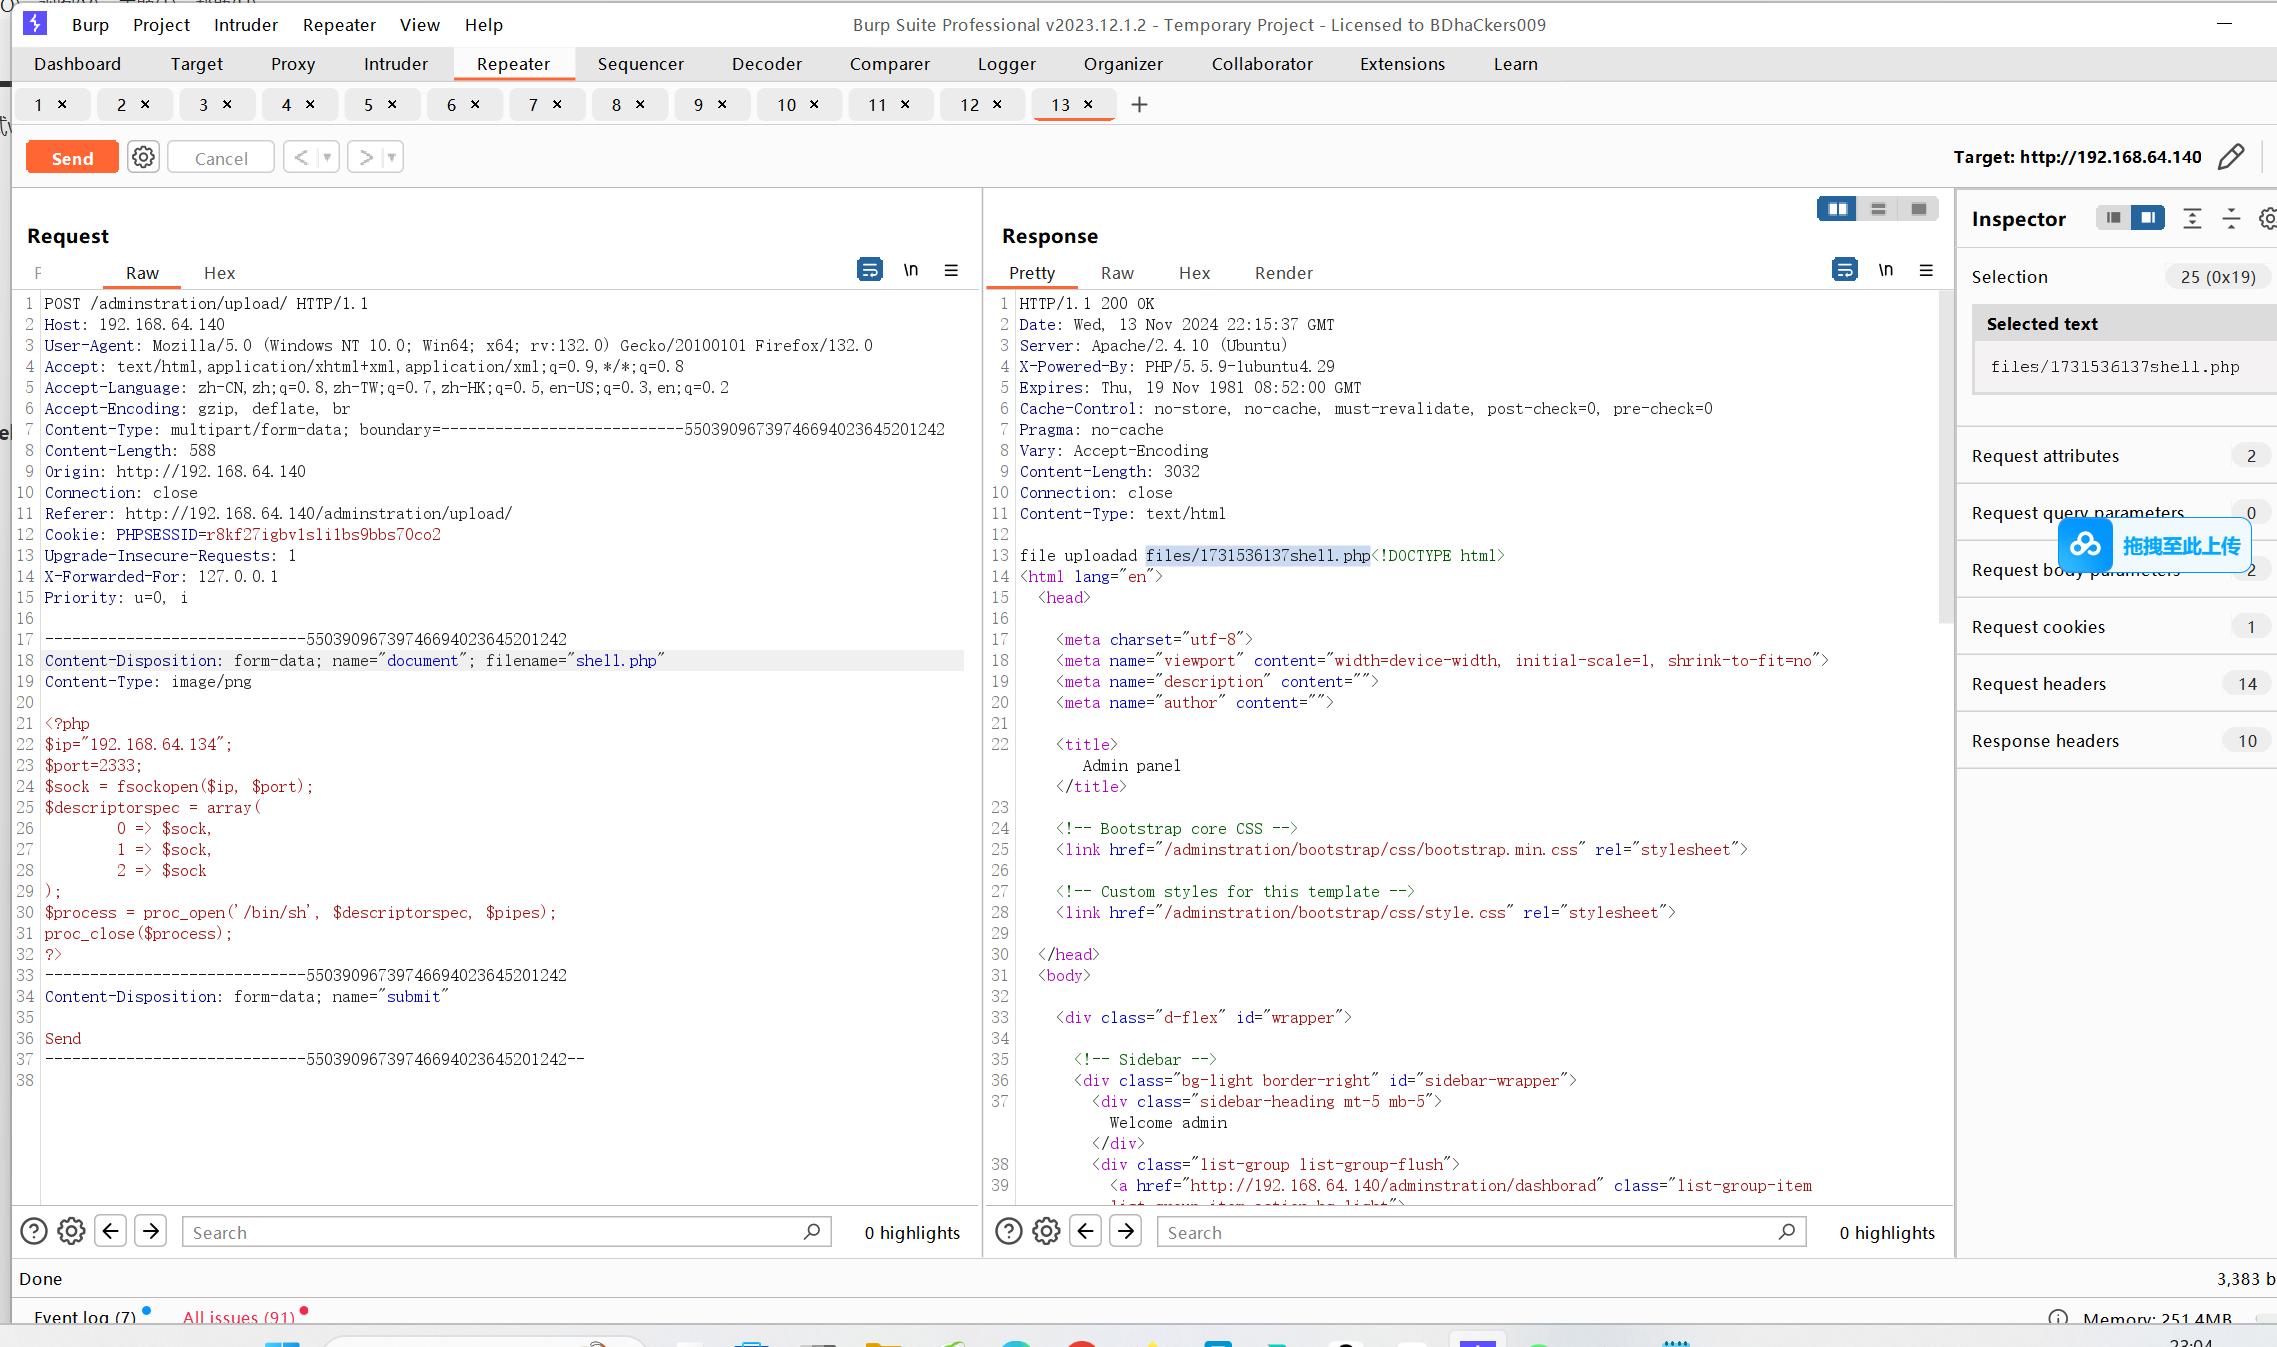Click the pencil icon to edit target

[x=2231, y=157]
